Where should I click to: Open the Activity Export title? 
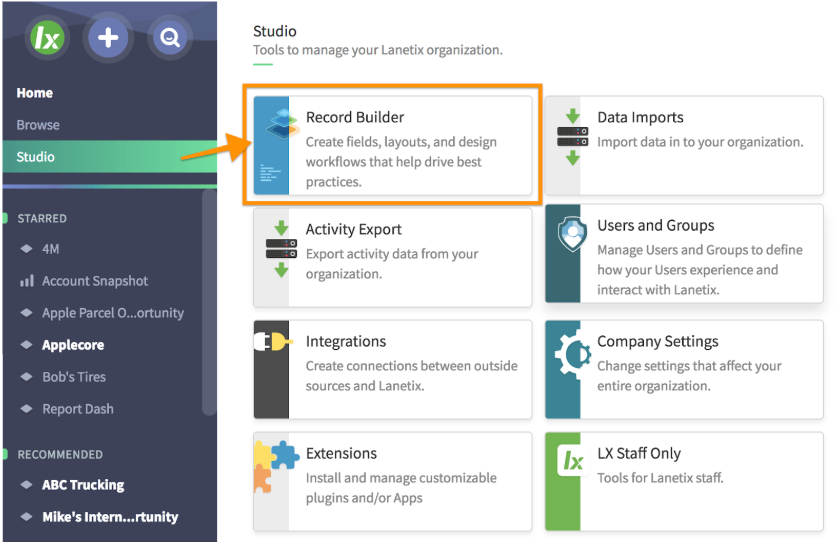click(x=353, y=229)
